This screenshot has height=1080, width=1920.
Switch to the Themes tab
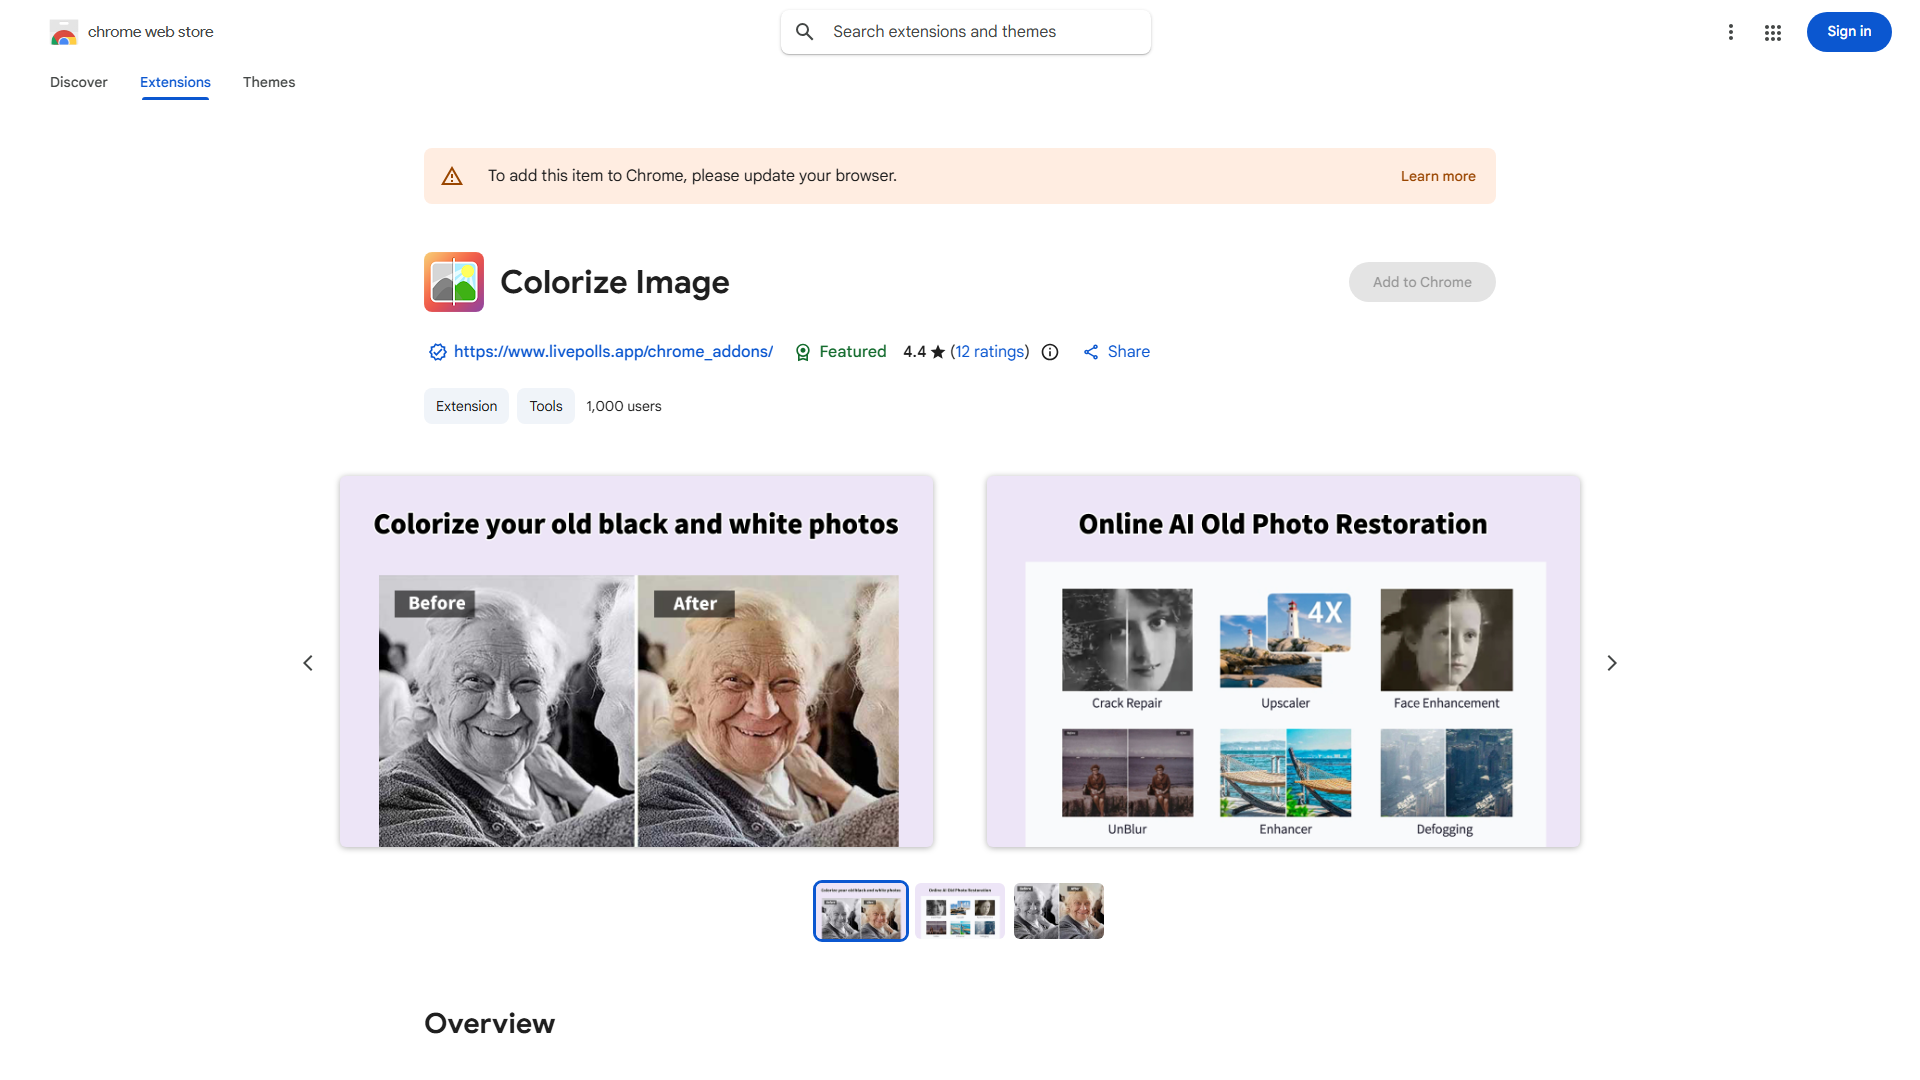268,82
